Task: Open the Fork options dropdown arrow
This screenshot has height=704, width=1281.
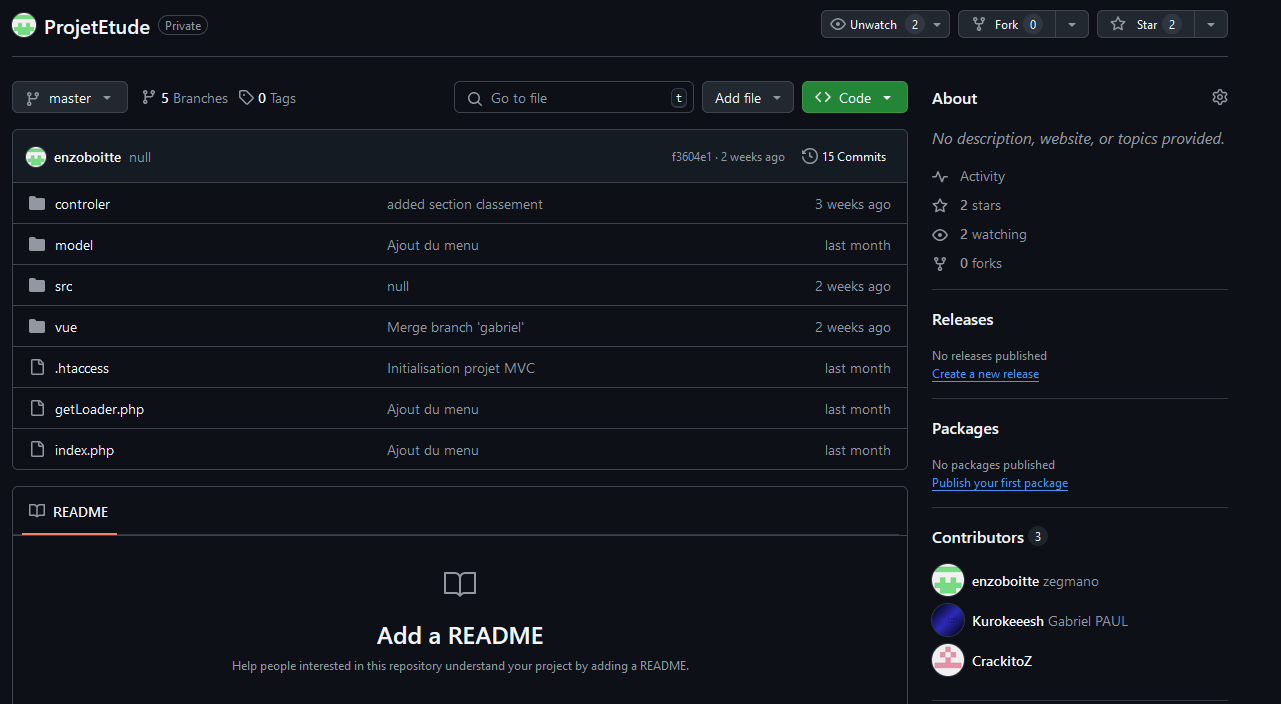Action: click(1072, 24)
